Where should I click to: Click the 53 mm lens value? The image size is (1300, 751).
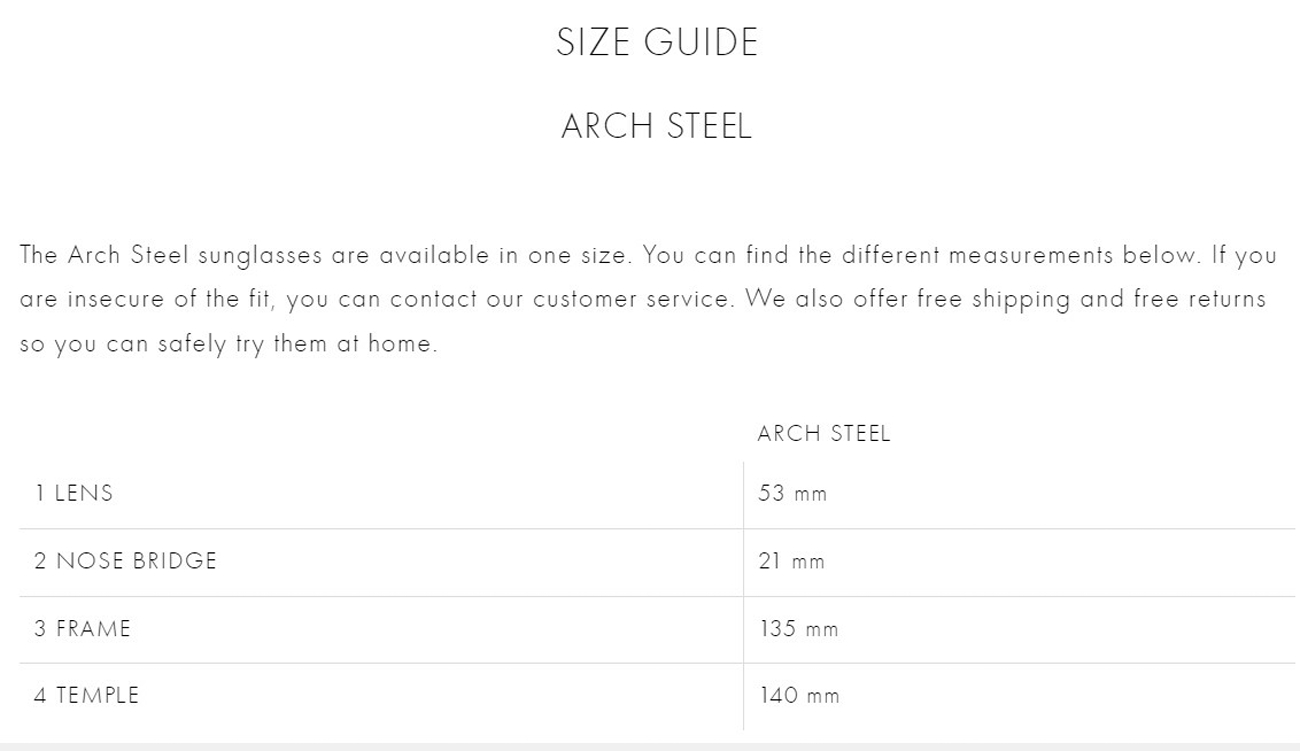click(793, 493)
